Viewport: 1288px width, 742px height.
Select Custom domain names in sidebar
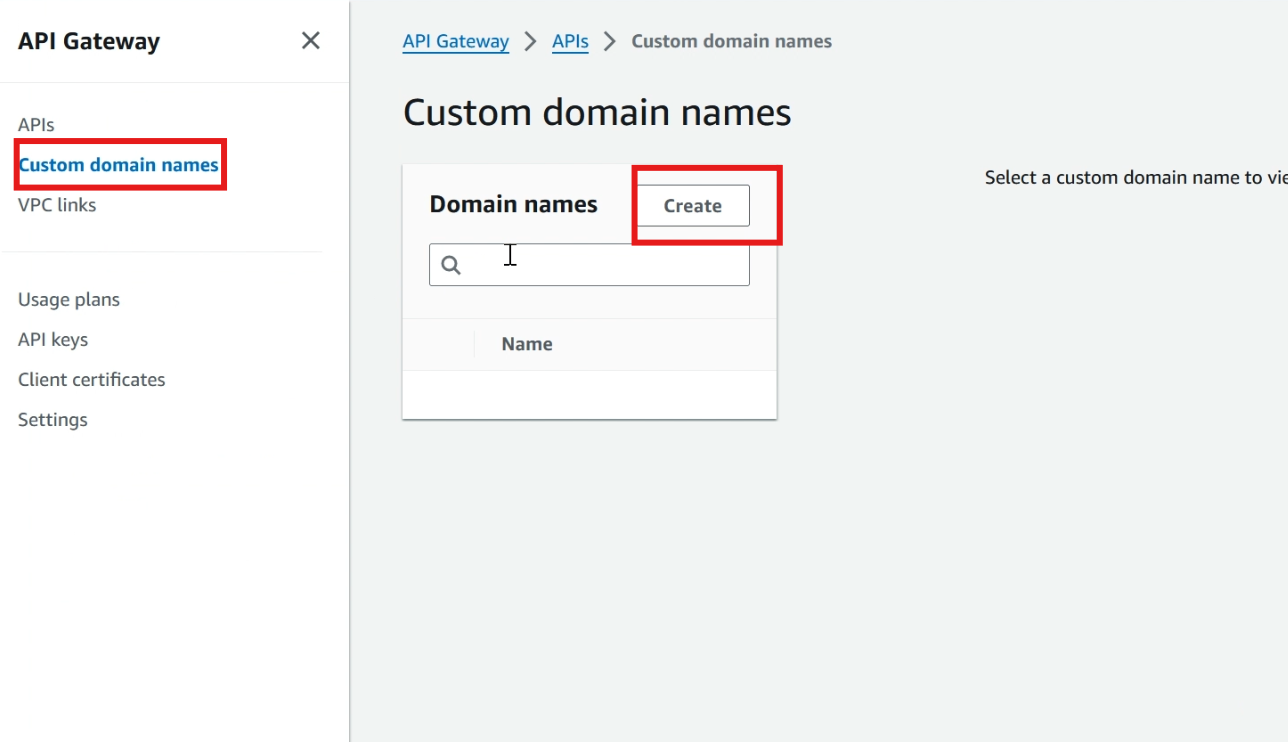coord(119,165)
